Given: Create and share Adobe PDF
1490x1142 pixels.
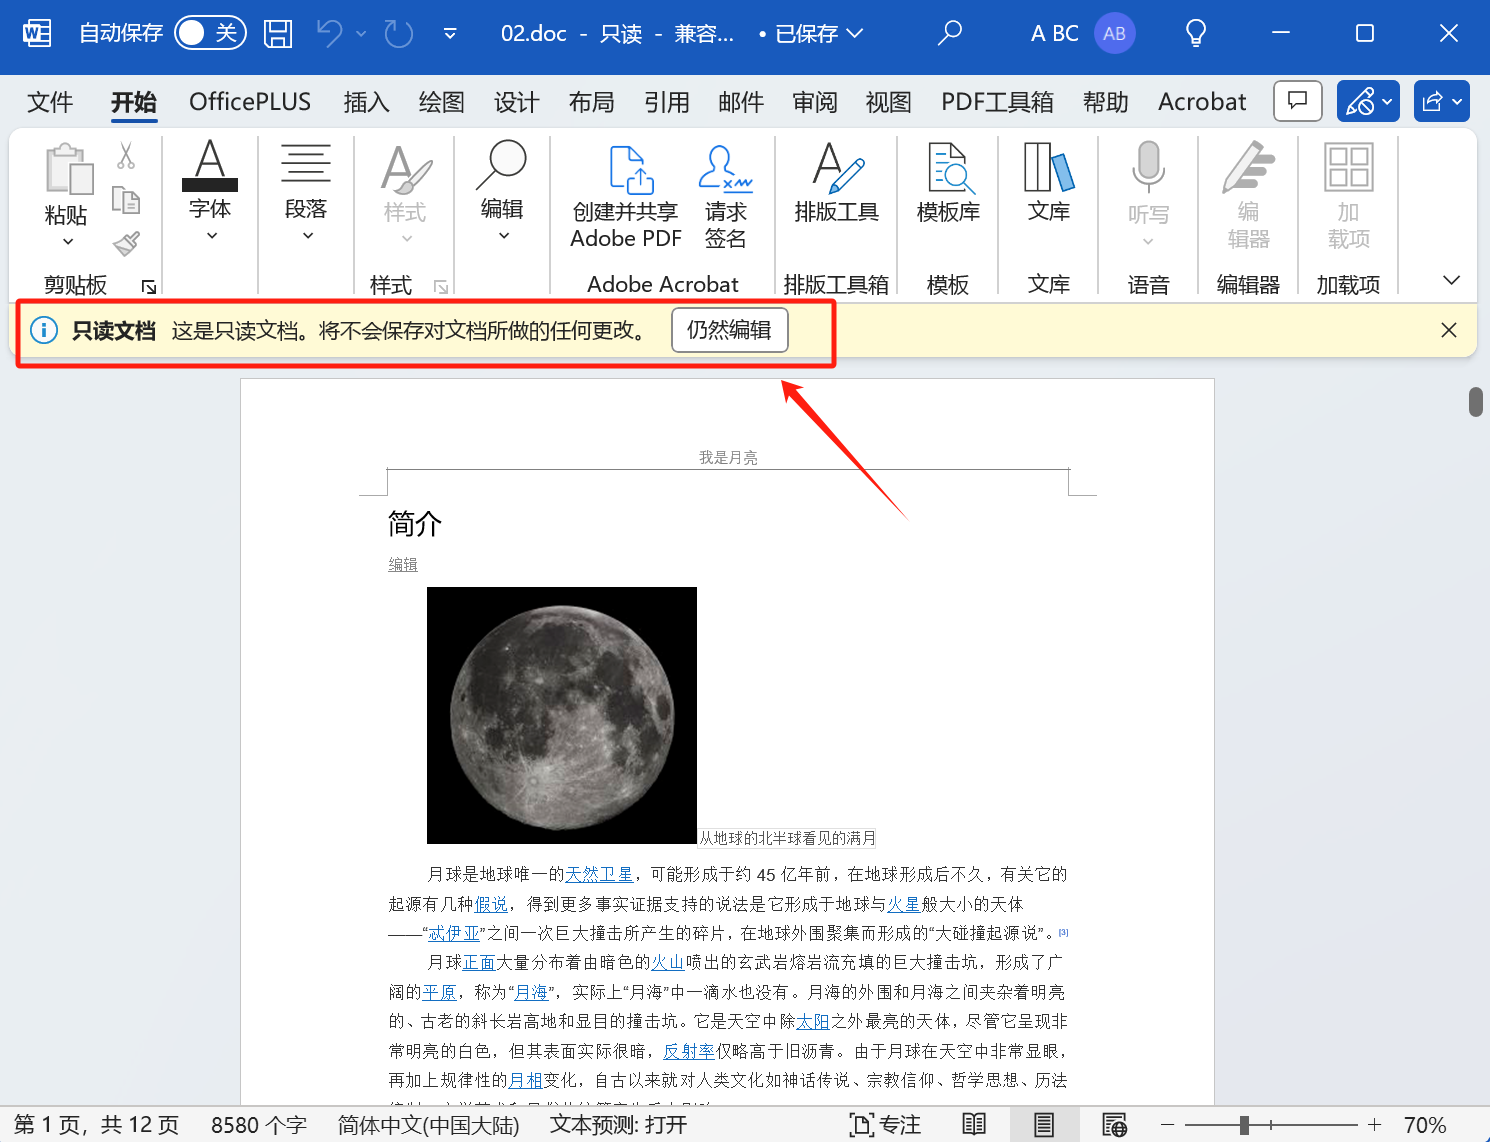Looking at the screenshot, I should pyautogui.click(x=624, y=196).
